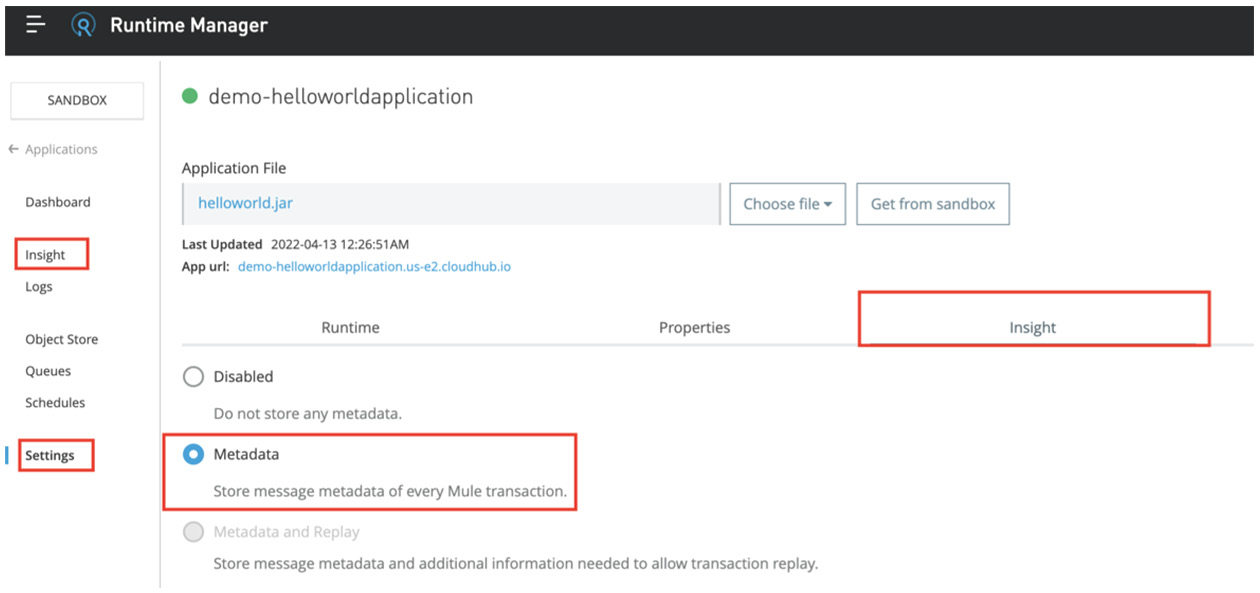
Task: Click the back arrow next to Applications
Action: click(13, 148)
